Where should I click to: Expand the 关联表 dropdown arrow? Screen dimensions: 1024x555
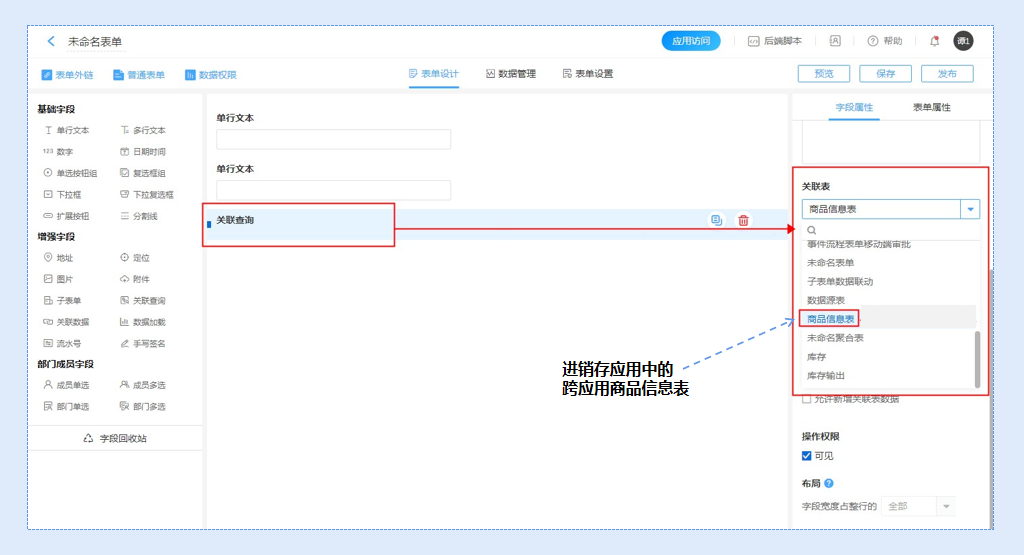point(970,209)
